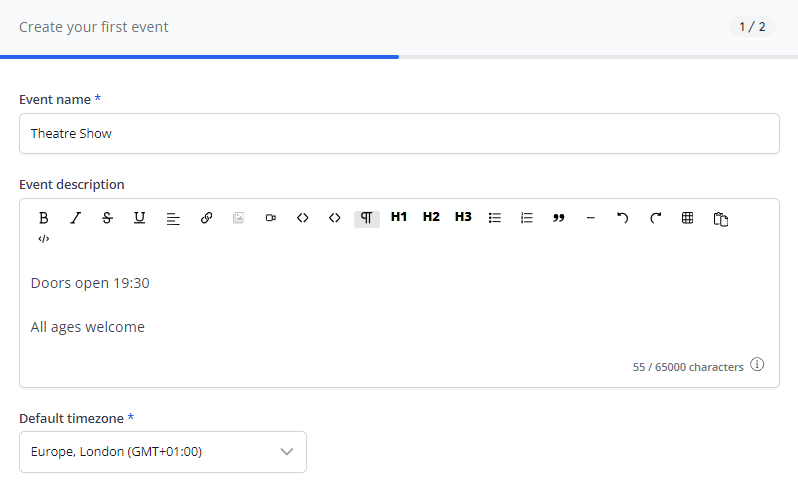Insert a video into description
The width and height of the screenshot is (798, 498).
(270, 218)
